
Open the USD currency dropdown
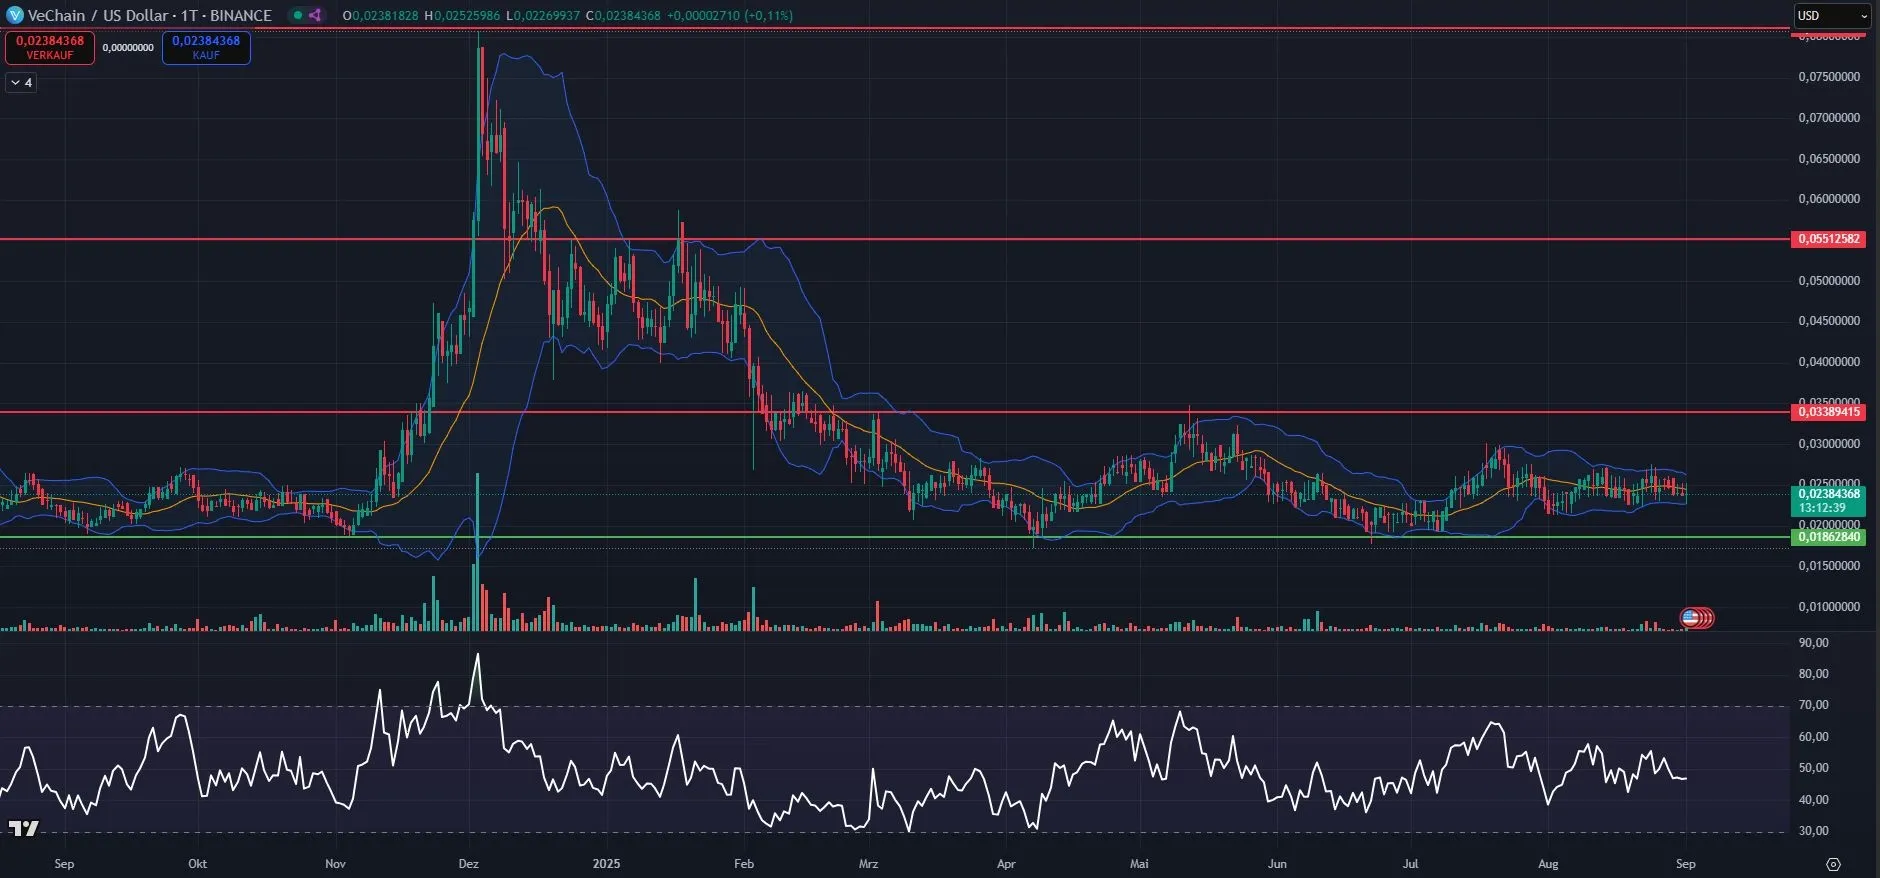(x=1832, y=15)
